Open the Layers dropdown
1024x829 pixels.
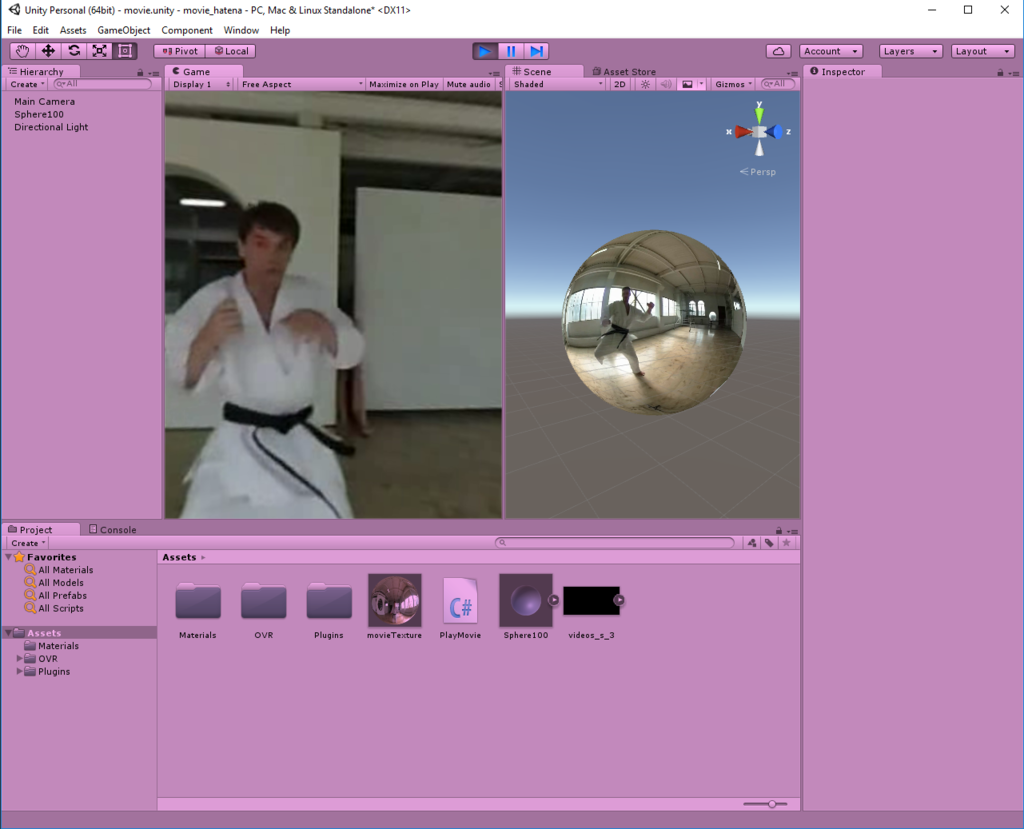click(x=910, y=51)
